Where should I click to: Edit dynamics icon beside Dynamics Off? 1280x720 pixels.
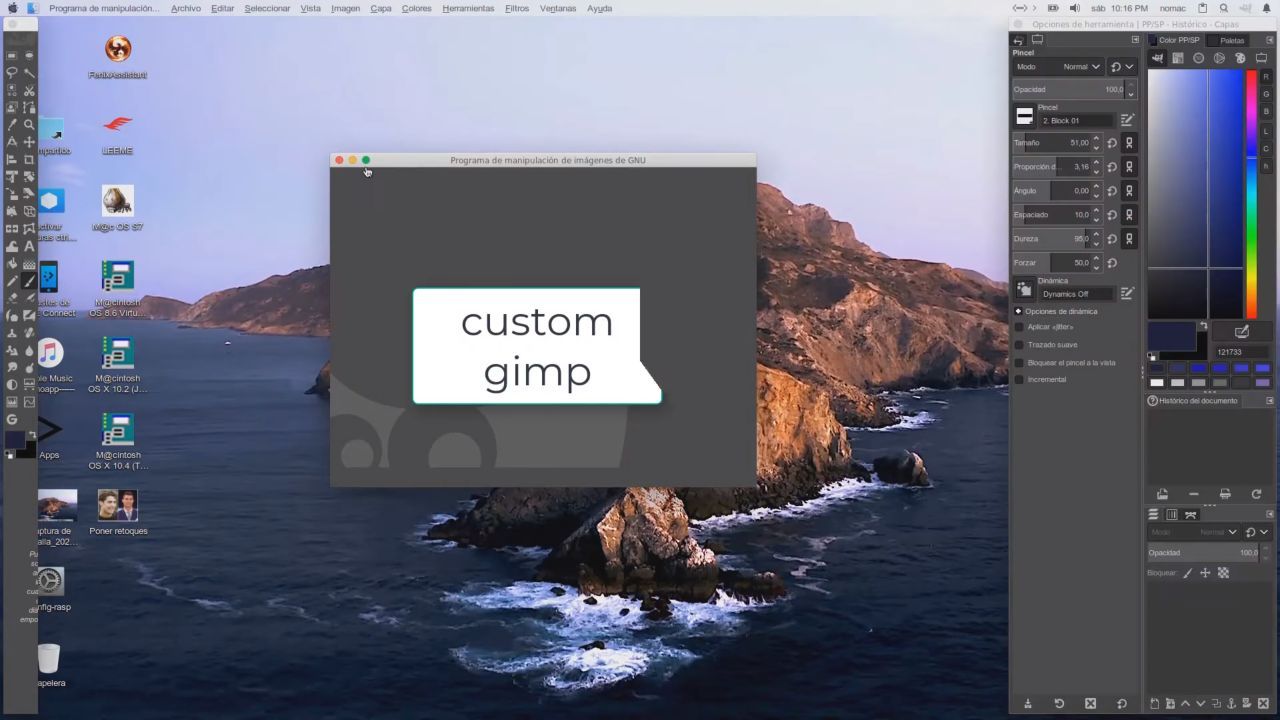click(1128, 293)
